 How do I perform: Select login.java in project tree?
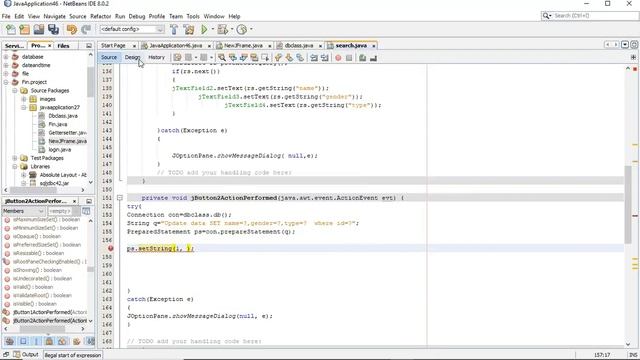[60, 150]
